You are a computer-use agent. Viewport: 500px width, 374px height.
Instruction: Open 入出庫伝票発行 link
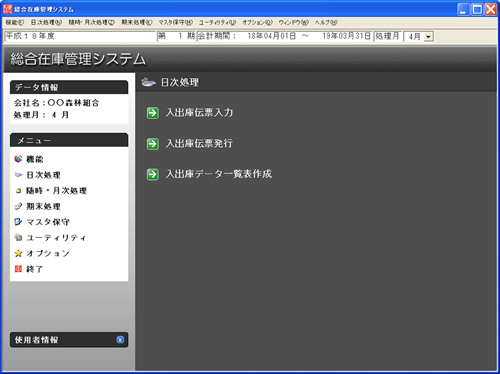[199, 143]
